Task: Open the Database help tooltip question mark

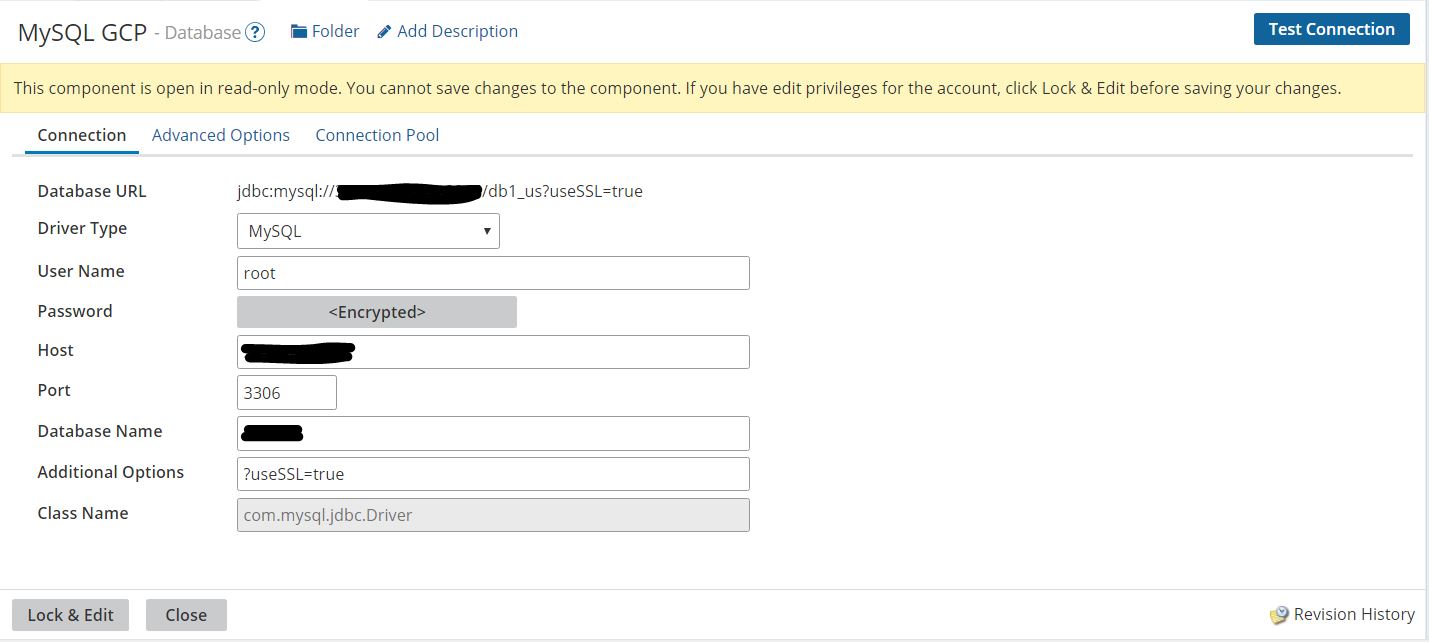Action: pos(254,31)
